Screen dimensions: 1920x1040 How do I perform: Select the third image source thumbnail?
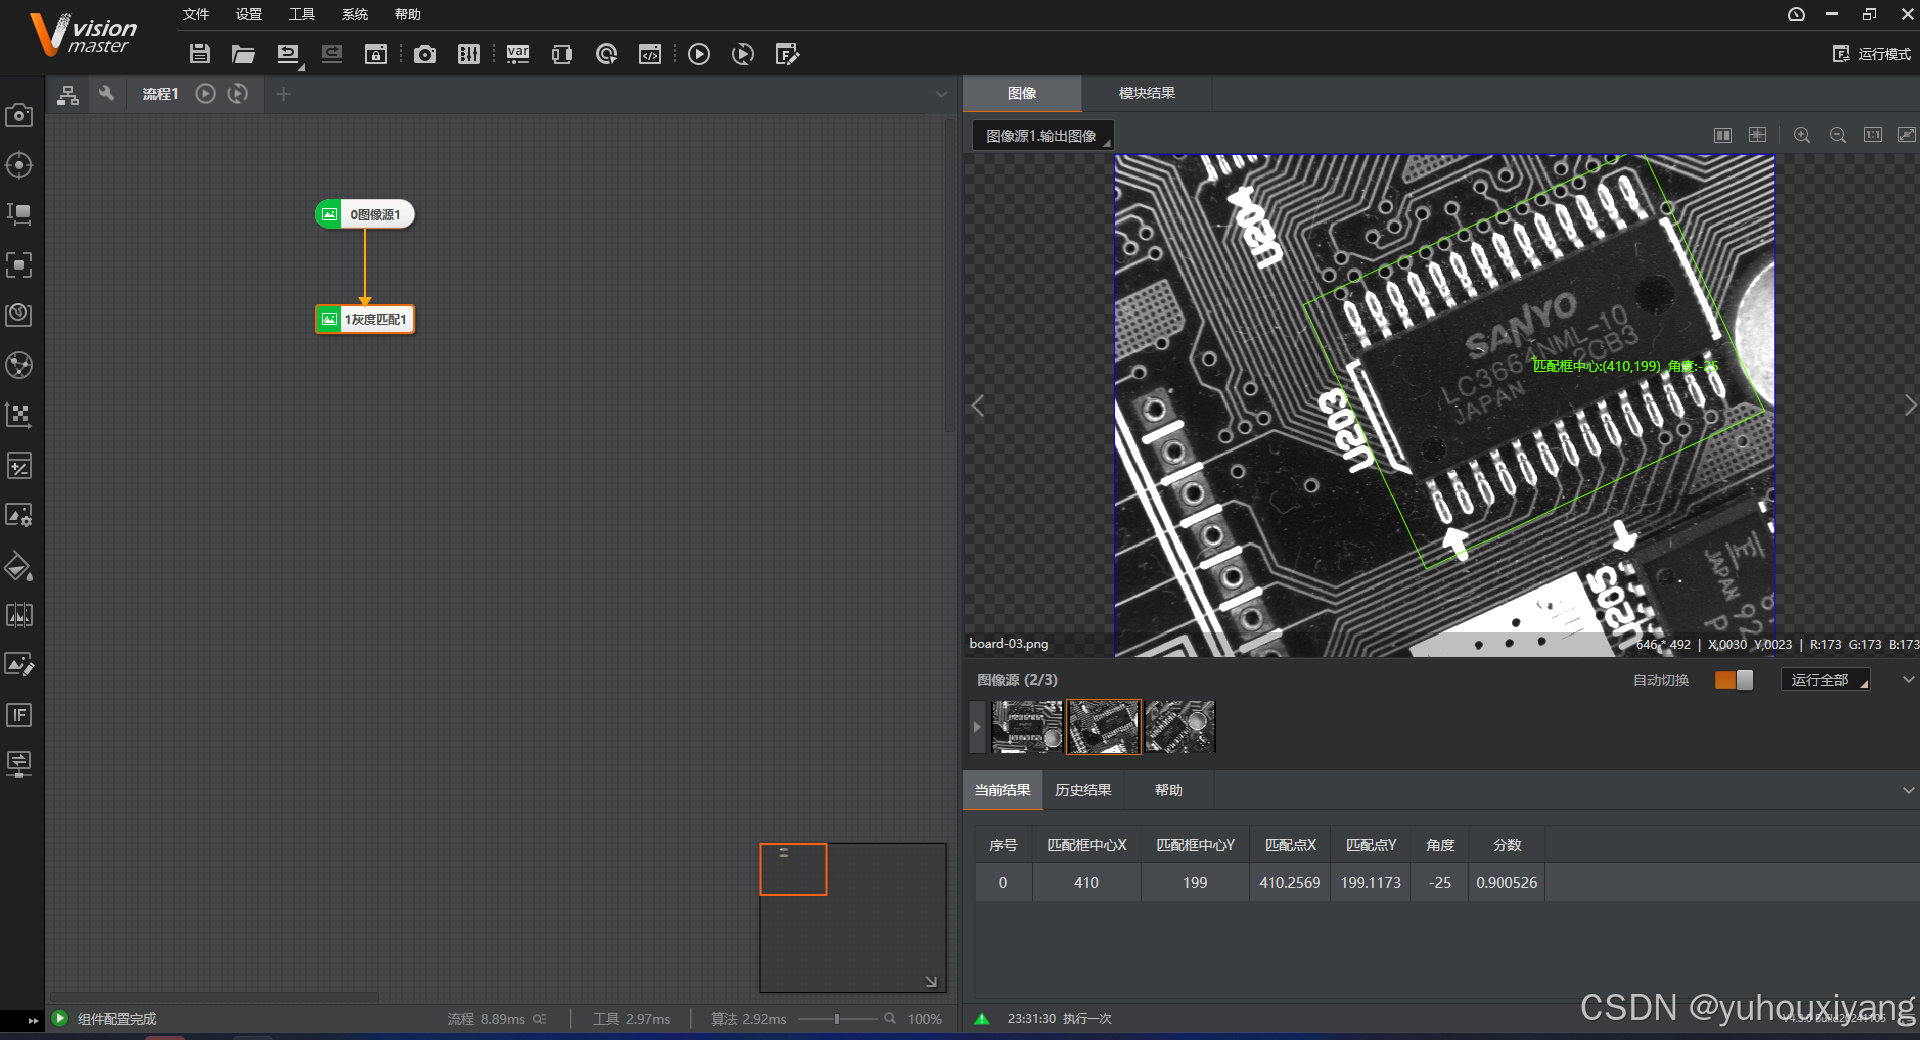(1180, 727)
